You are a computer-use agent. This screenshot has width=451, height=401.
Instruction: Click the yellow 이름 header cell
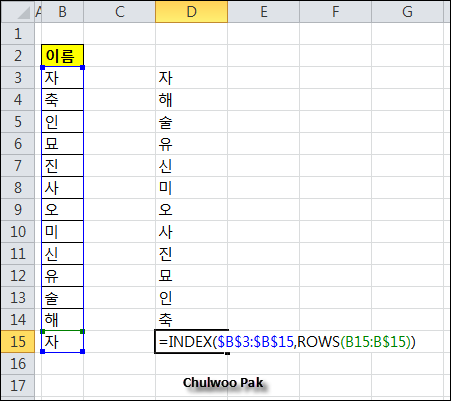point(62,56)
